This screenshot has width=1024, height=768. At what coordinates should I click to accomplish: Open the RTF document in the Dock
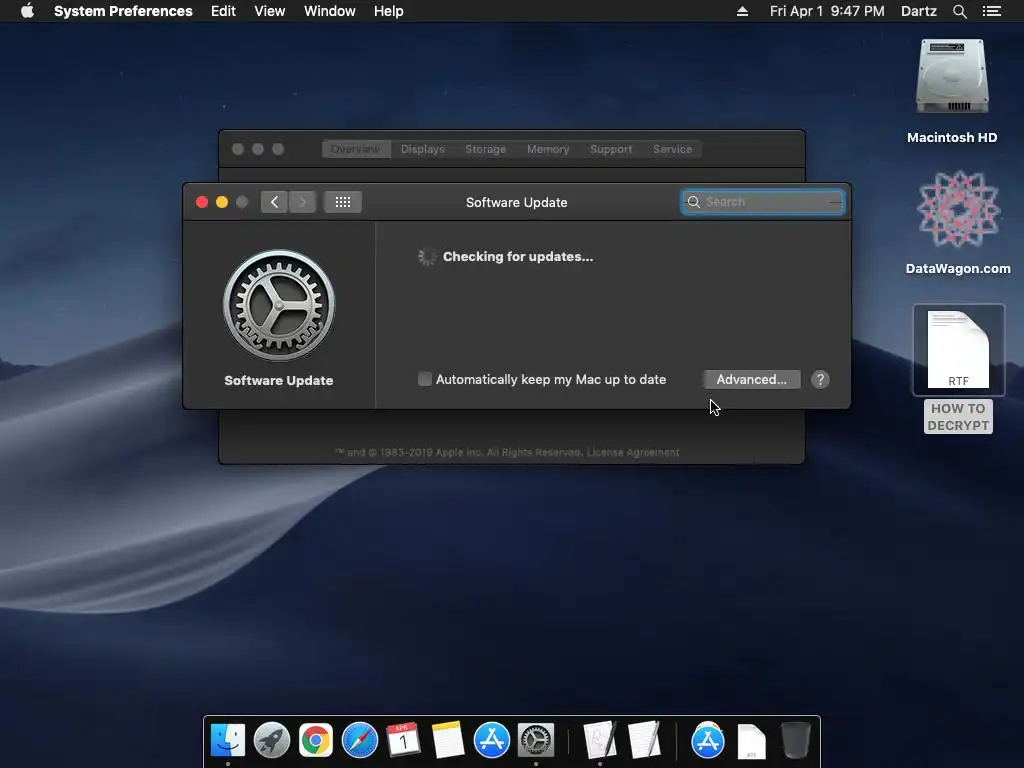(751, 741)
